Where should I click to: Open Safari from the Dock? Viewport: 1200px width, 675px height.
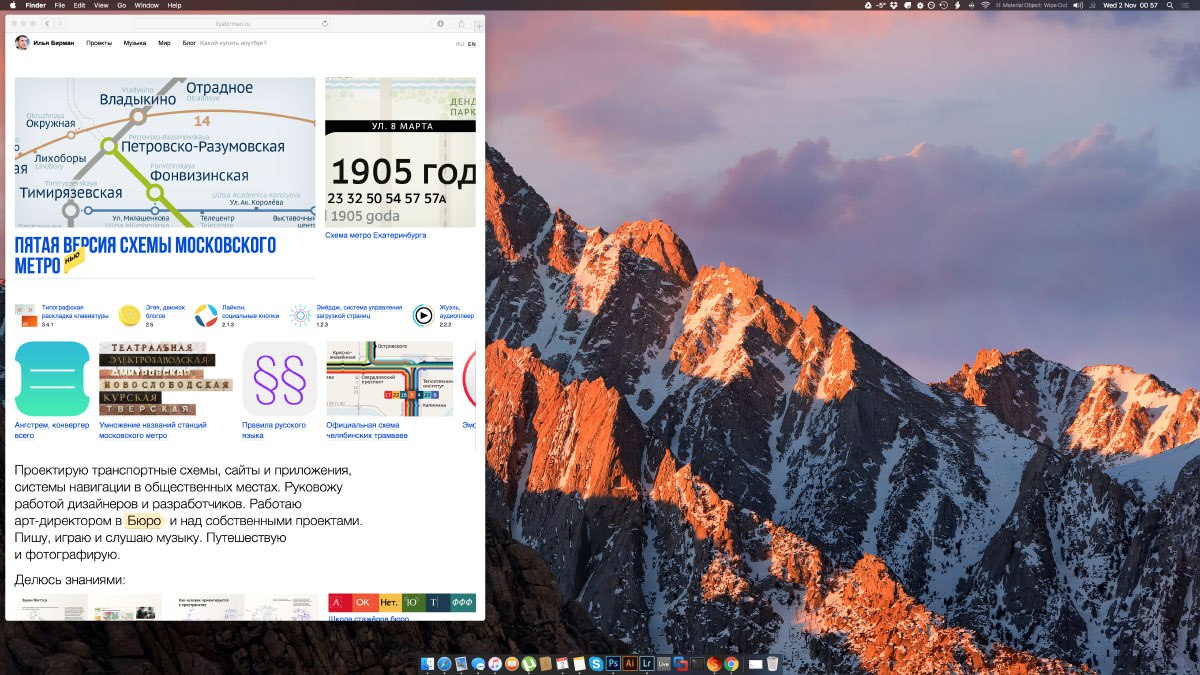pos(444,663)
